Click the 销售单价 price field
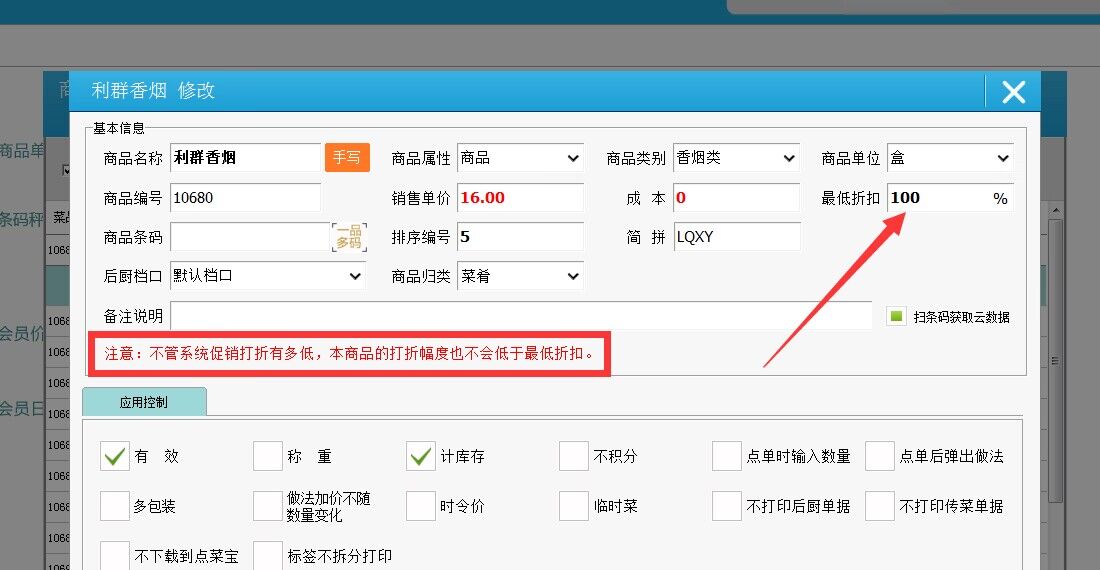The height and width of the screenshot is (570, 1100). click(520, 198)
